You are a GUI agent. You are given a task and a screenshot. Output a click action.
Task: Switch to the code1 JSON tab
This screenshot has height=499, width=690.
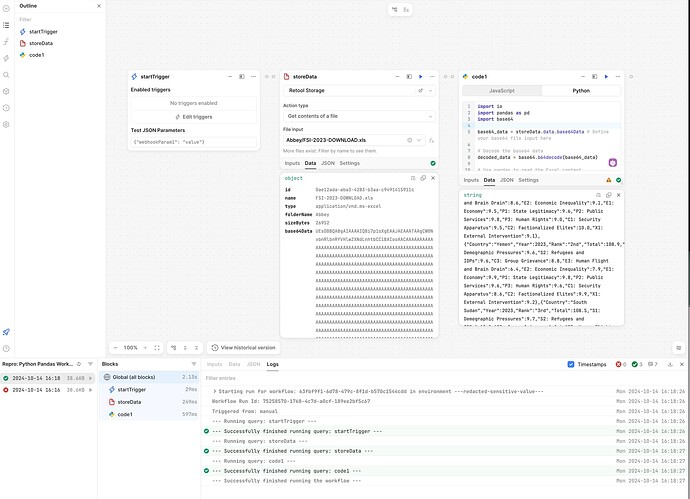pyautogui.click(x=507, y=180)
